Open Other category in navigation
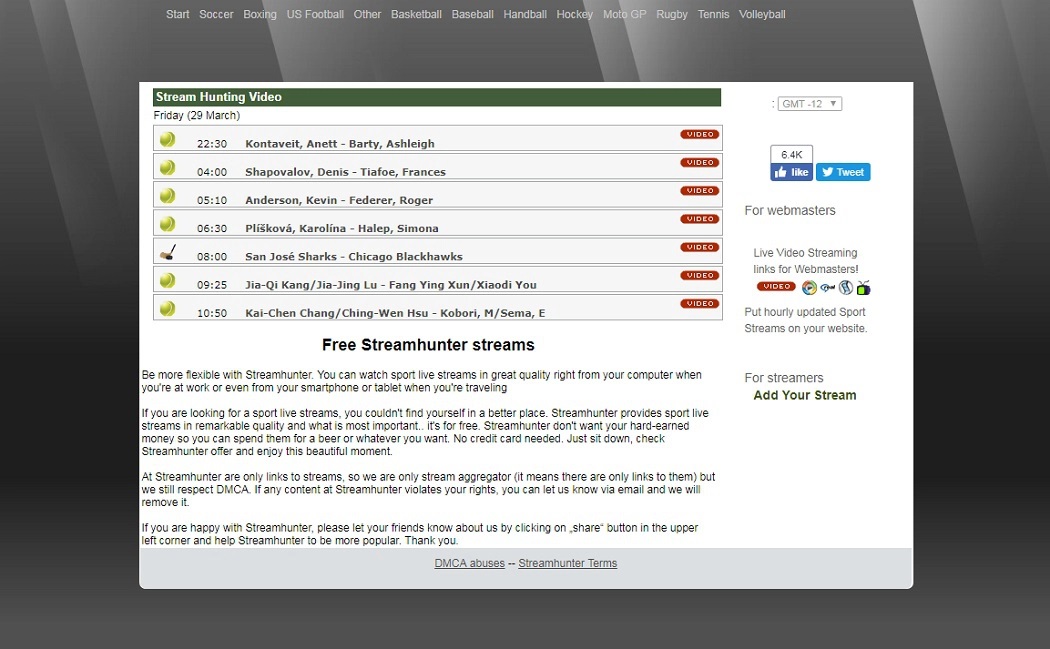 click(x=367, y=14)
